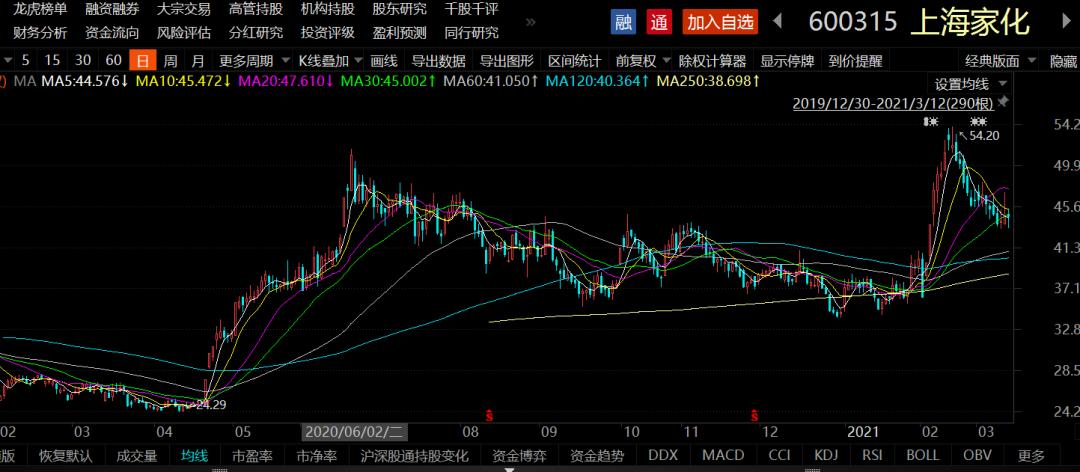Toggle 显示停牌 suspension display
1080x472 pixels.
(787, 61)
